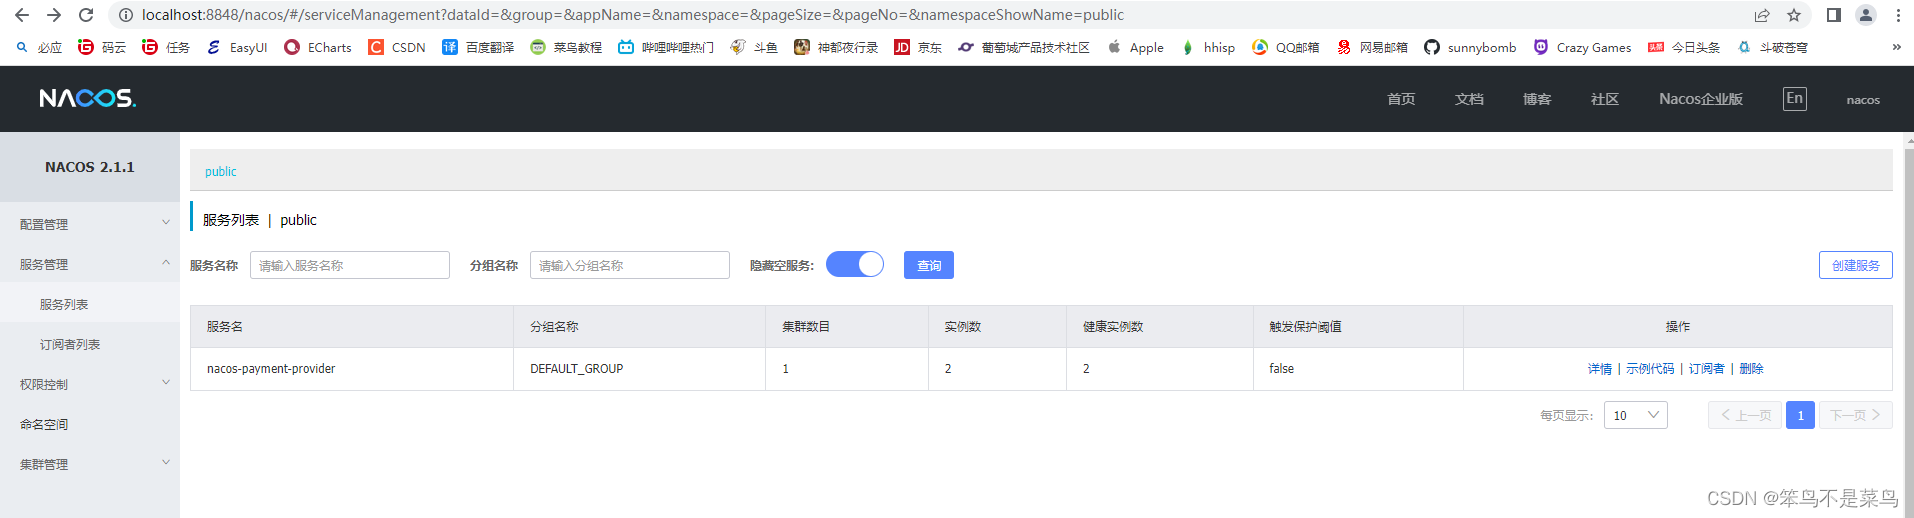Open the 哔哩哔哩热门 bookmark
This screenshot has height=518, width=1914.
pyautogui.click(x=666, y=47)
